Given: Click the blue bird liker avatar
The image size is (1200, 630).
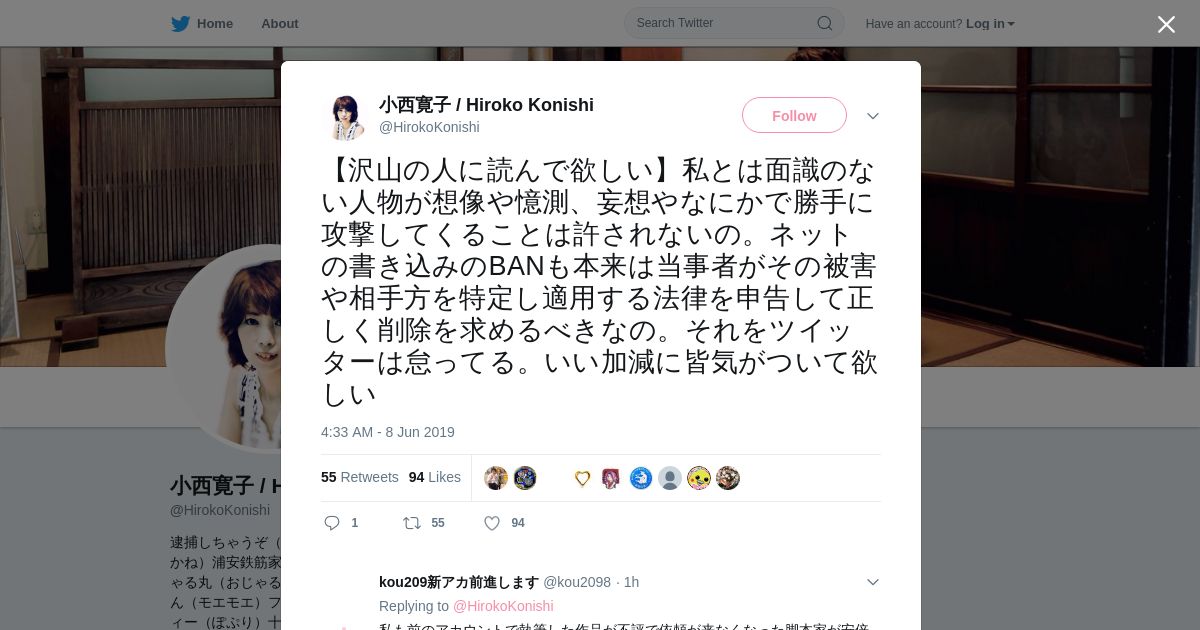Looking at the screenshot, I should pos(641,478).
